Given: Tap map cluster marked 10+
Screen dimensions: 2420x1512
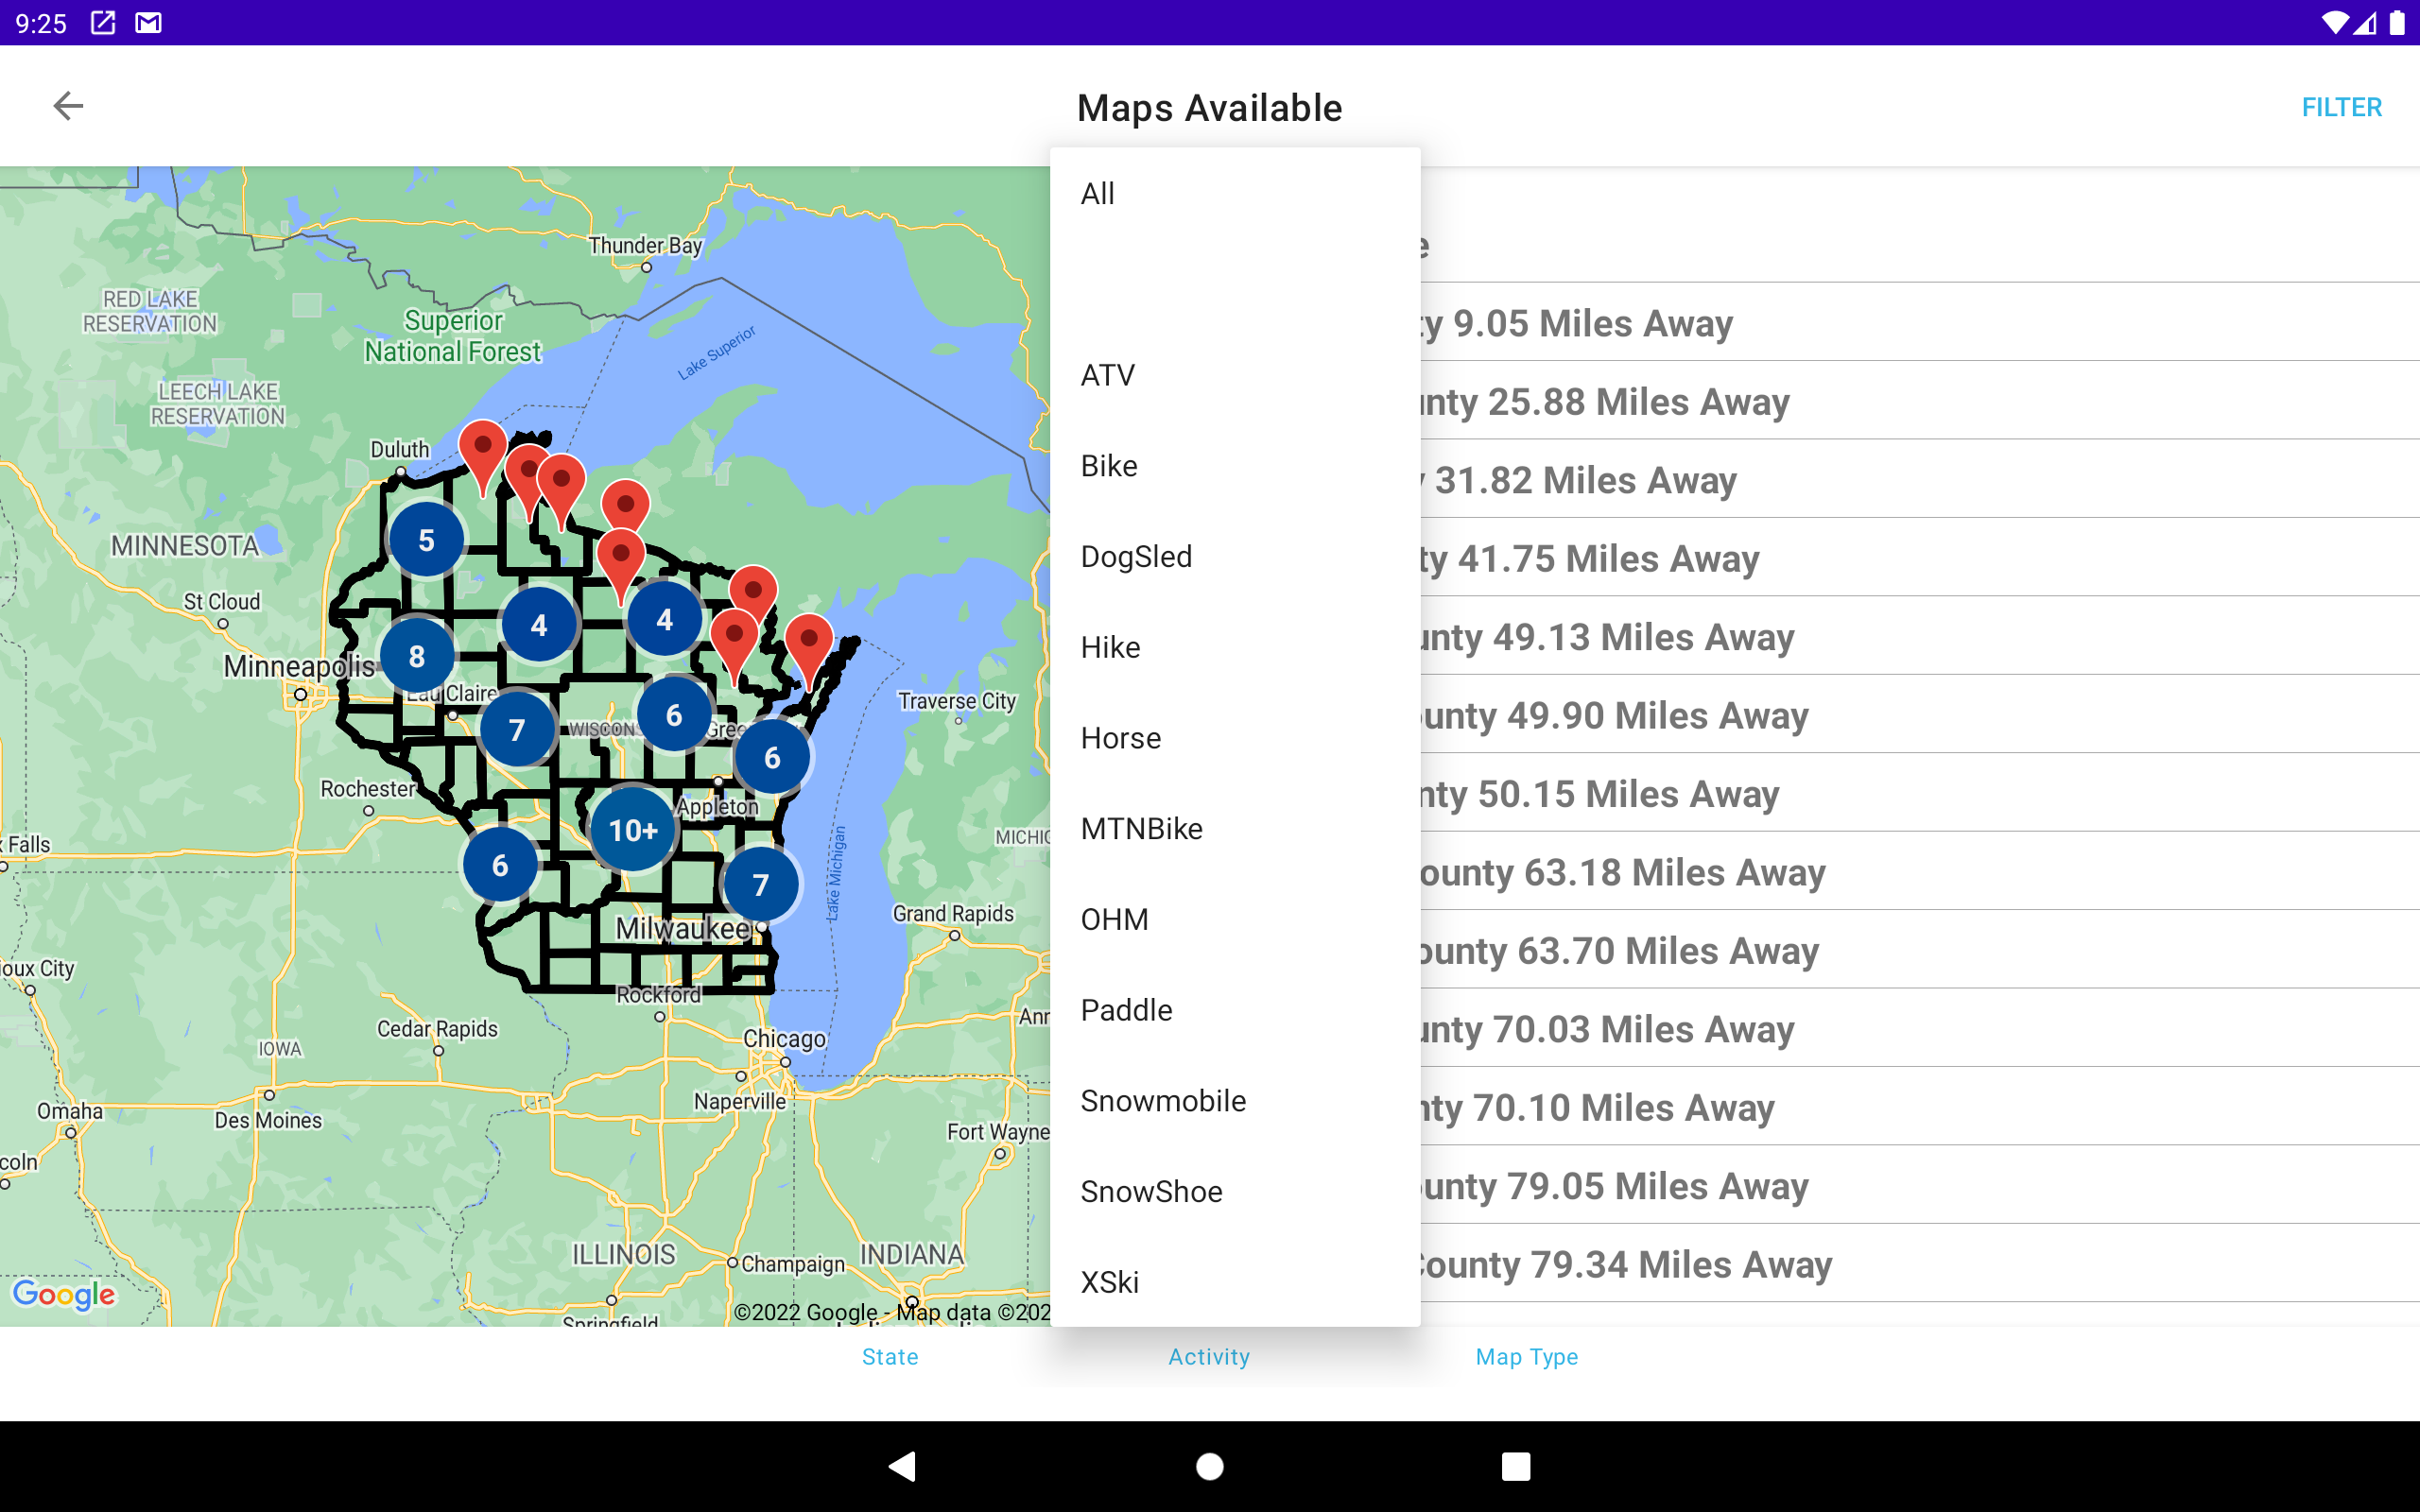Looking at the screenshot, I should pyautogui.click(x=633, y=829).
